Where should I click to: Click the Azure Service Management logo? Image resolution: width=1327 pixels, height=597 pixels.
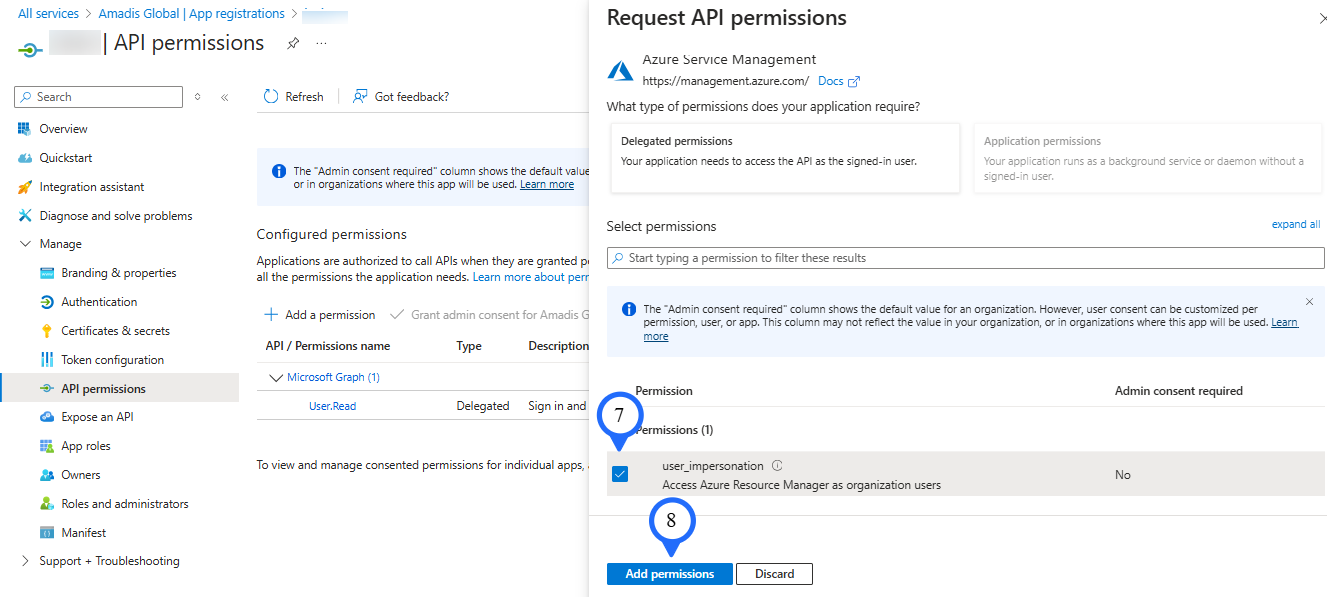(x=621, y=71)
